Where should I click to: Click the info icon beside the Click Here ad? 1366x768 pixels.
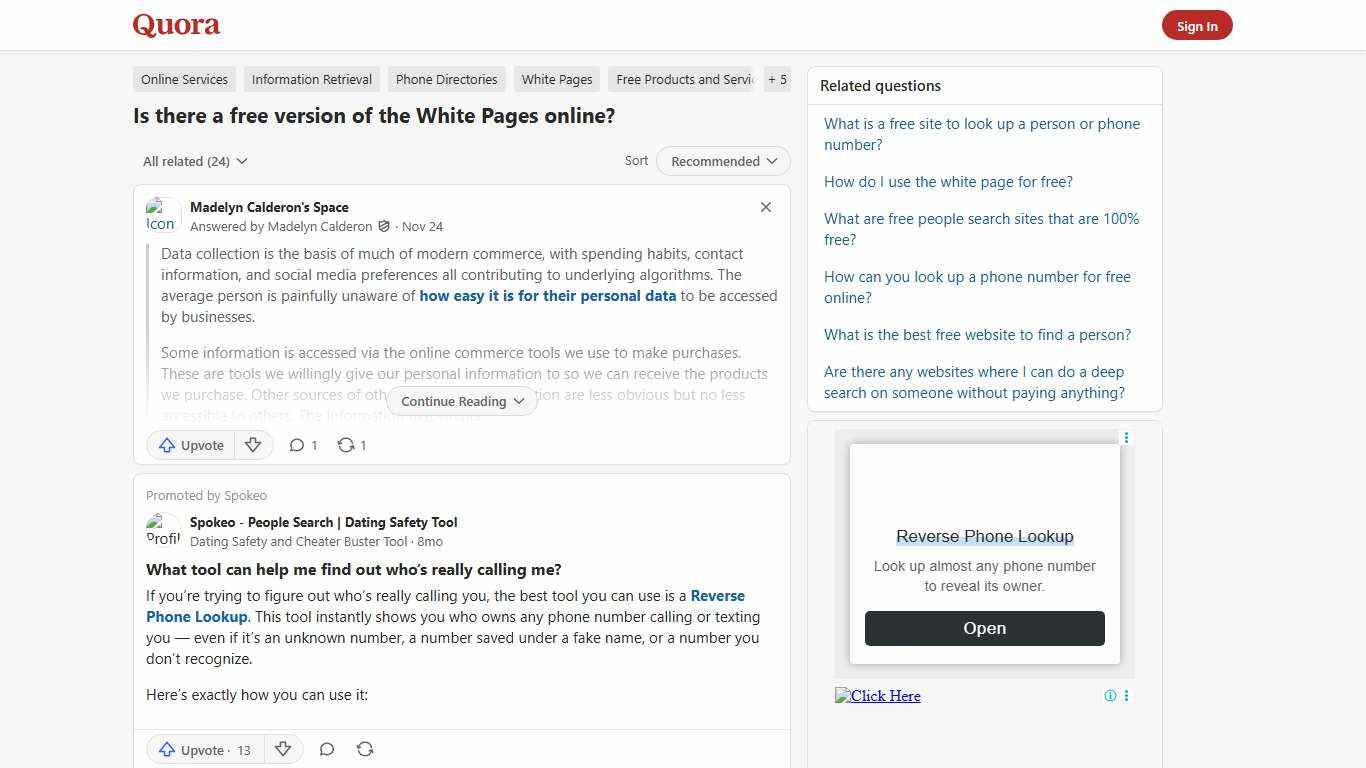click(1110, 695)
